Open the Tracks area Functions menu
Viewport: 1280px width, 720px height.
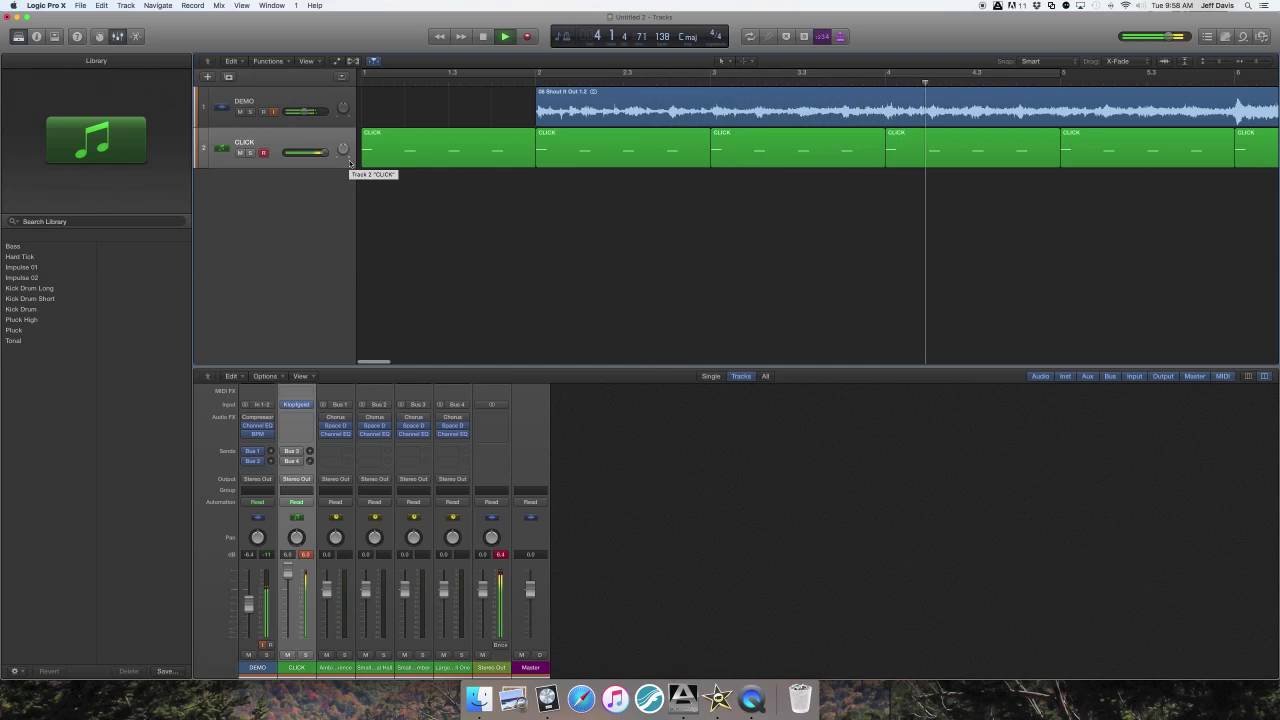(x=269, y=61)
